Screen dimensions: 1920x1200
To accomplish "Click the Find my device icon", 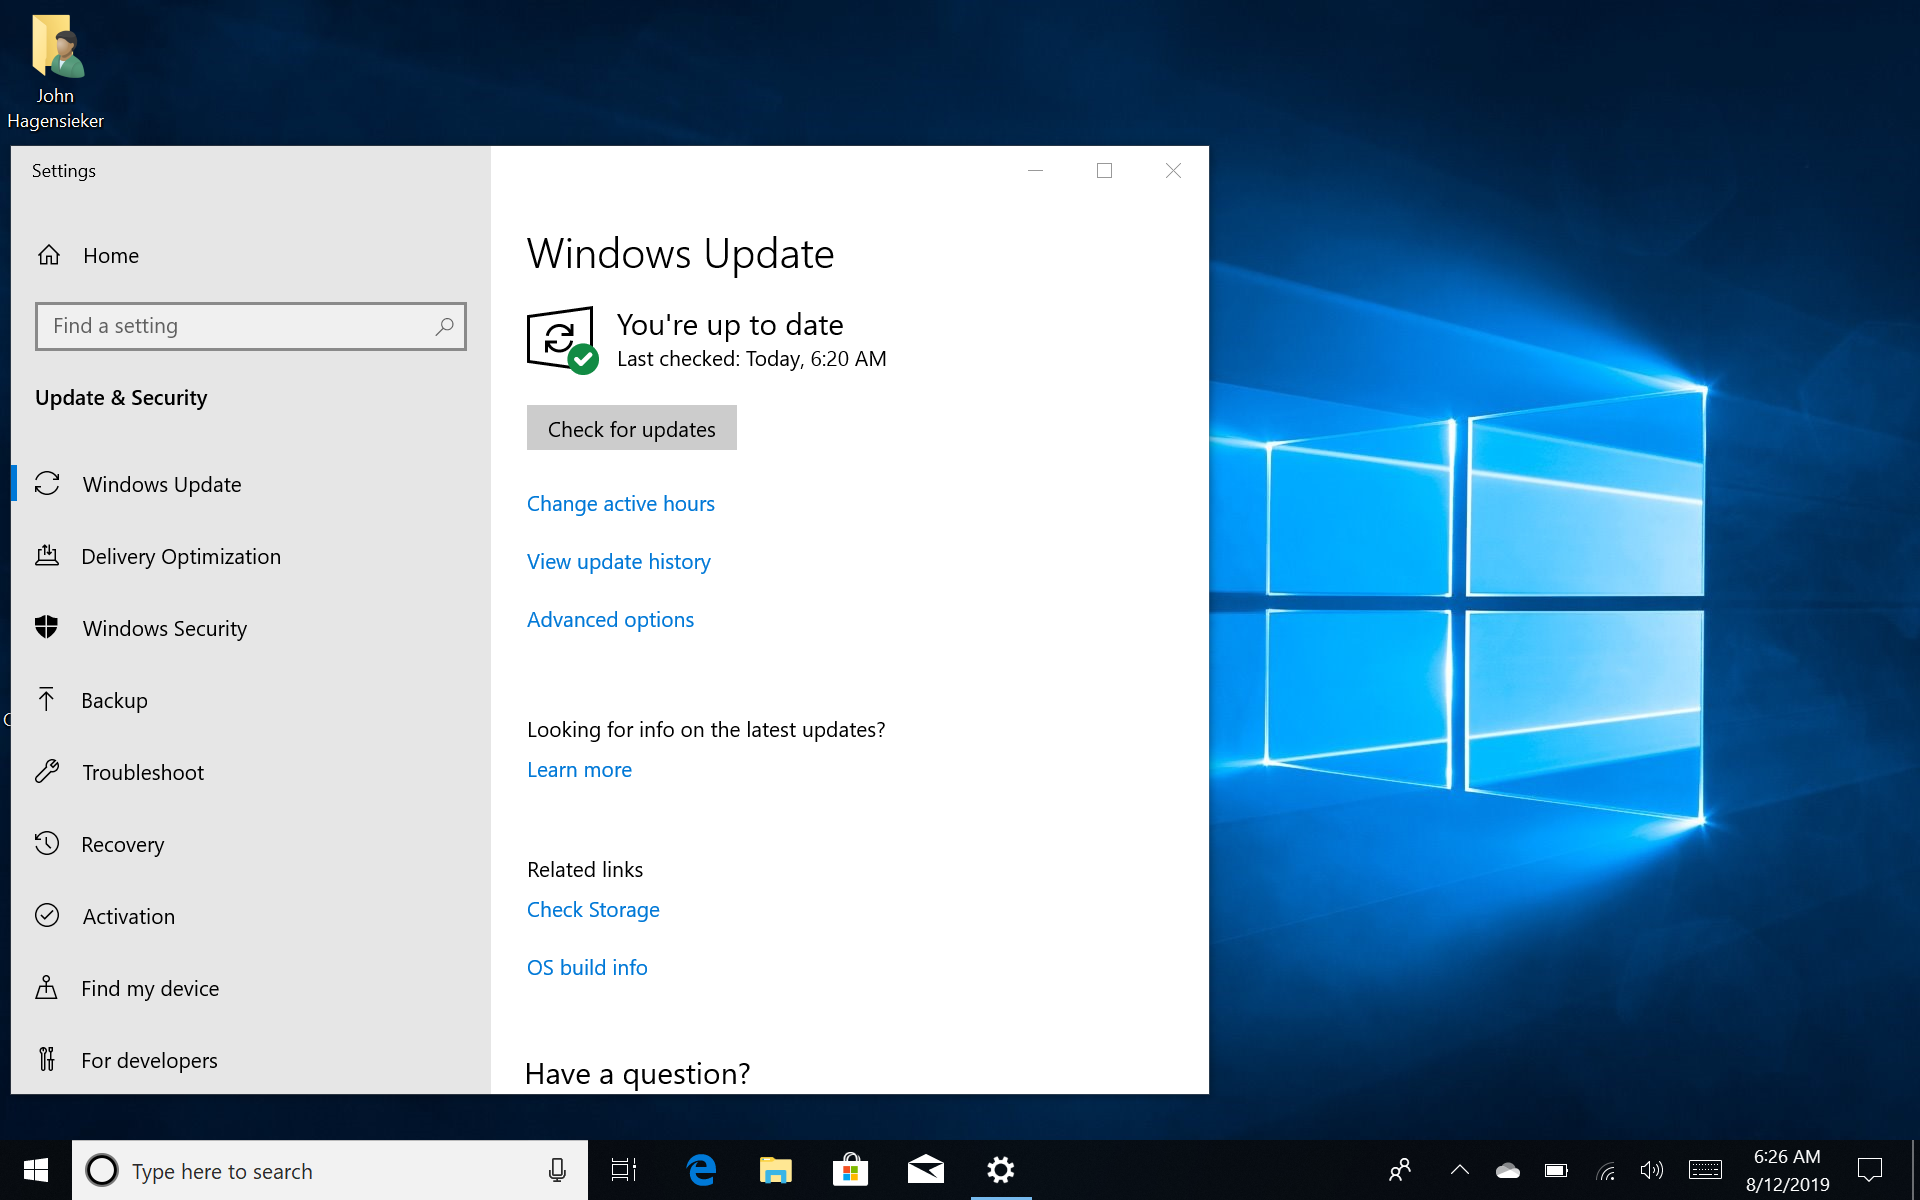I will click(x=47, y=987).
